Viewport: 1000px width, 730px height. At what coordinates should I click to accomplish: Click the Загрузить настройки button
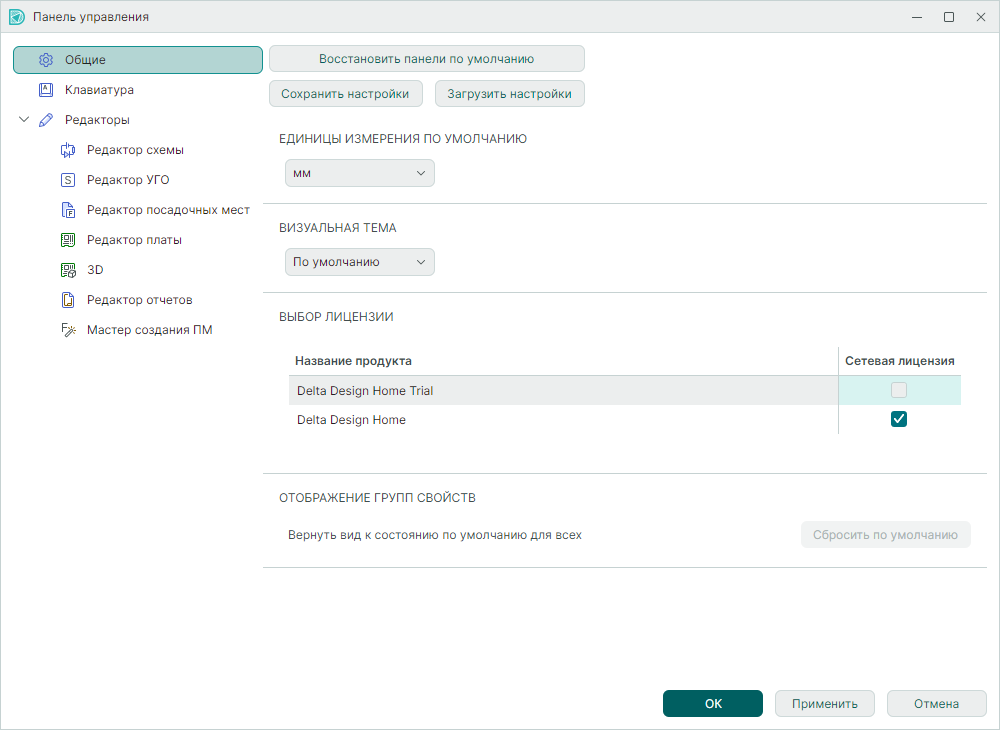coord(509,94)
